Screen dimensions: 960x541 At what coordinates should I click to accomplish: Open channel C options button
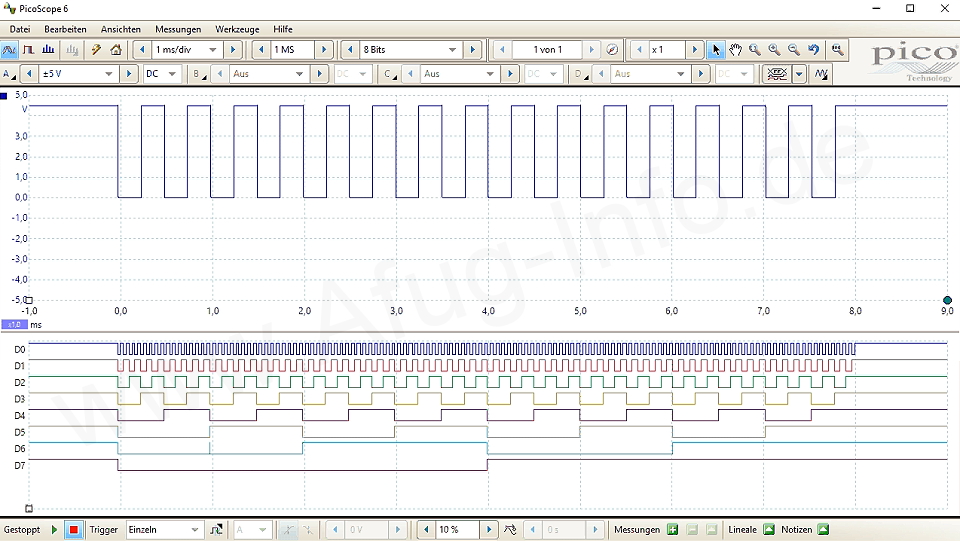[390, 74]
